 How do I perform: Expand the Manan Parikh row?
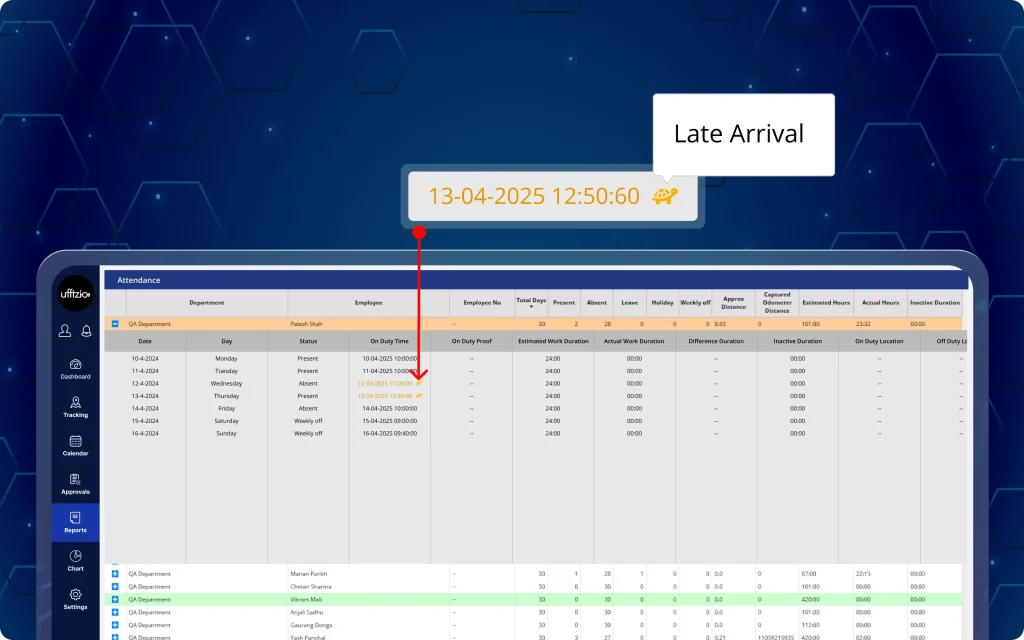coord(115,574)
